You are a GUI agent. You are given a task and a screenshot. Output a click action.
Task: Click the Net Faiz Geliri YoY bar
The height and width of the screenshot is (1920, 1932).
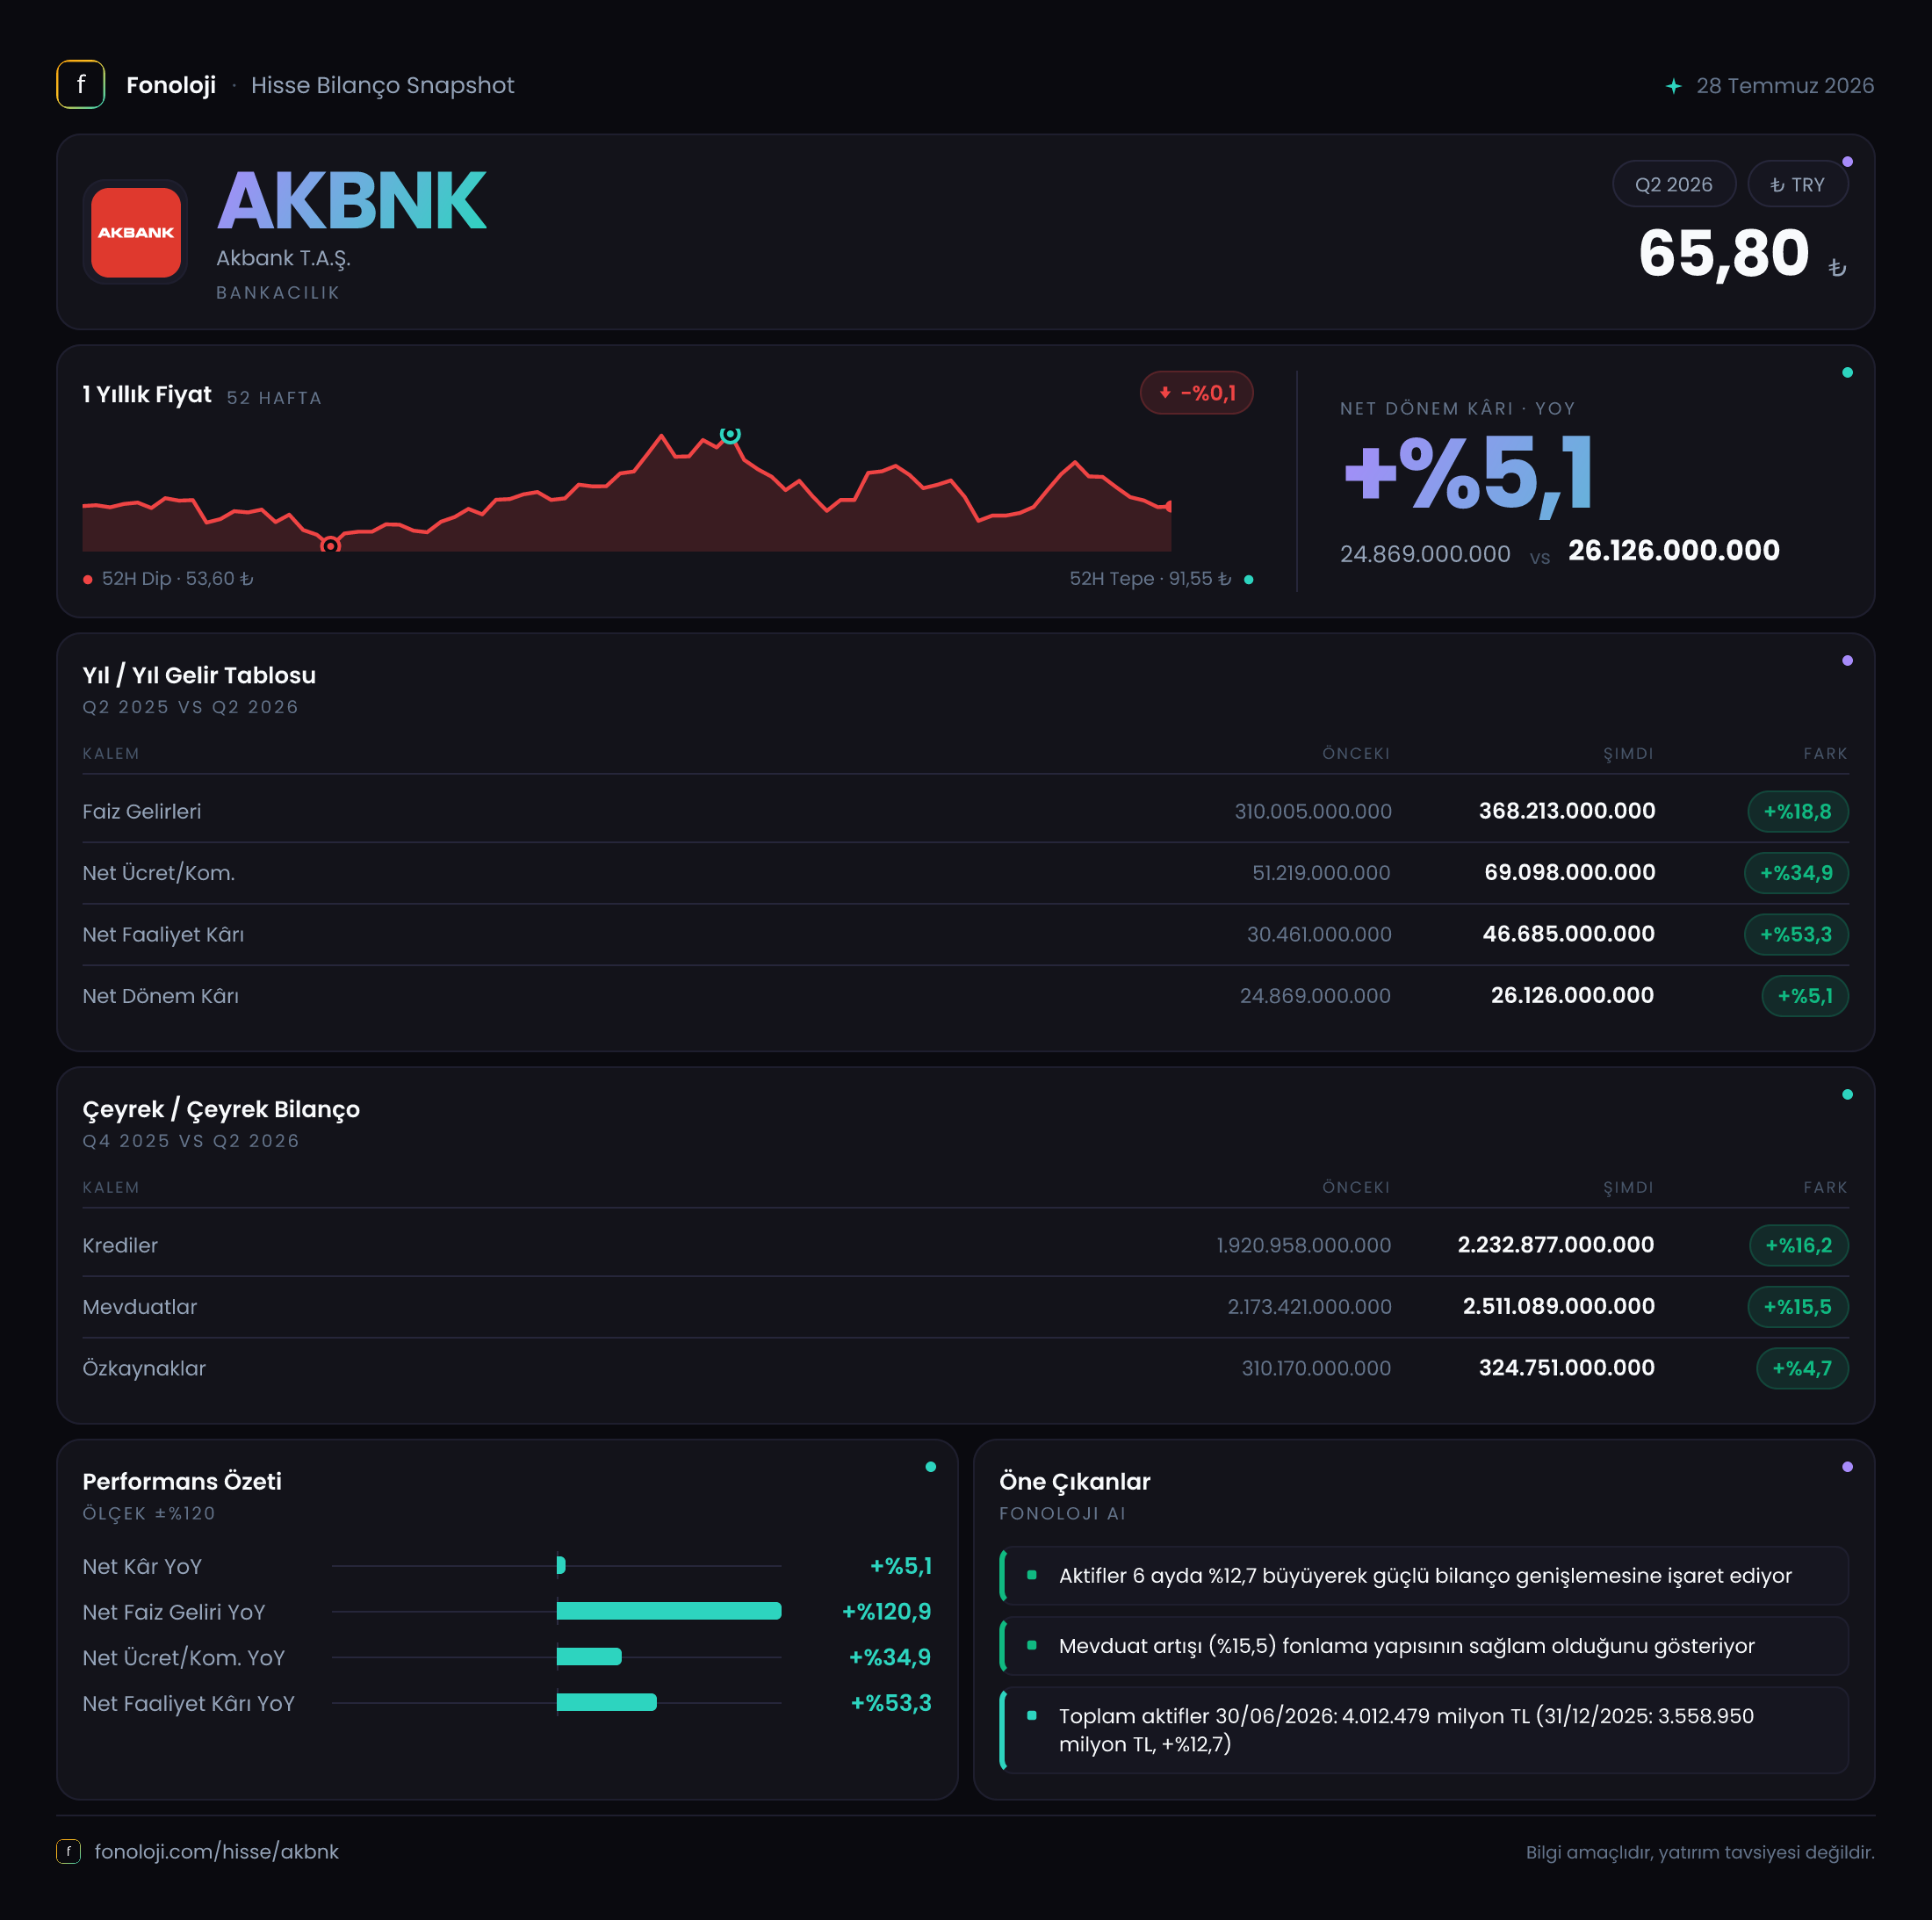click(669, 1611)
